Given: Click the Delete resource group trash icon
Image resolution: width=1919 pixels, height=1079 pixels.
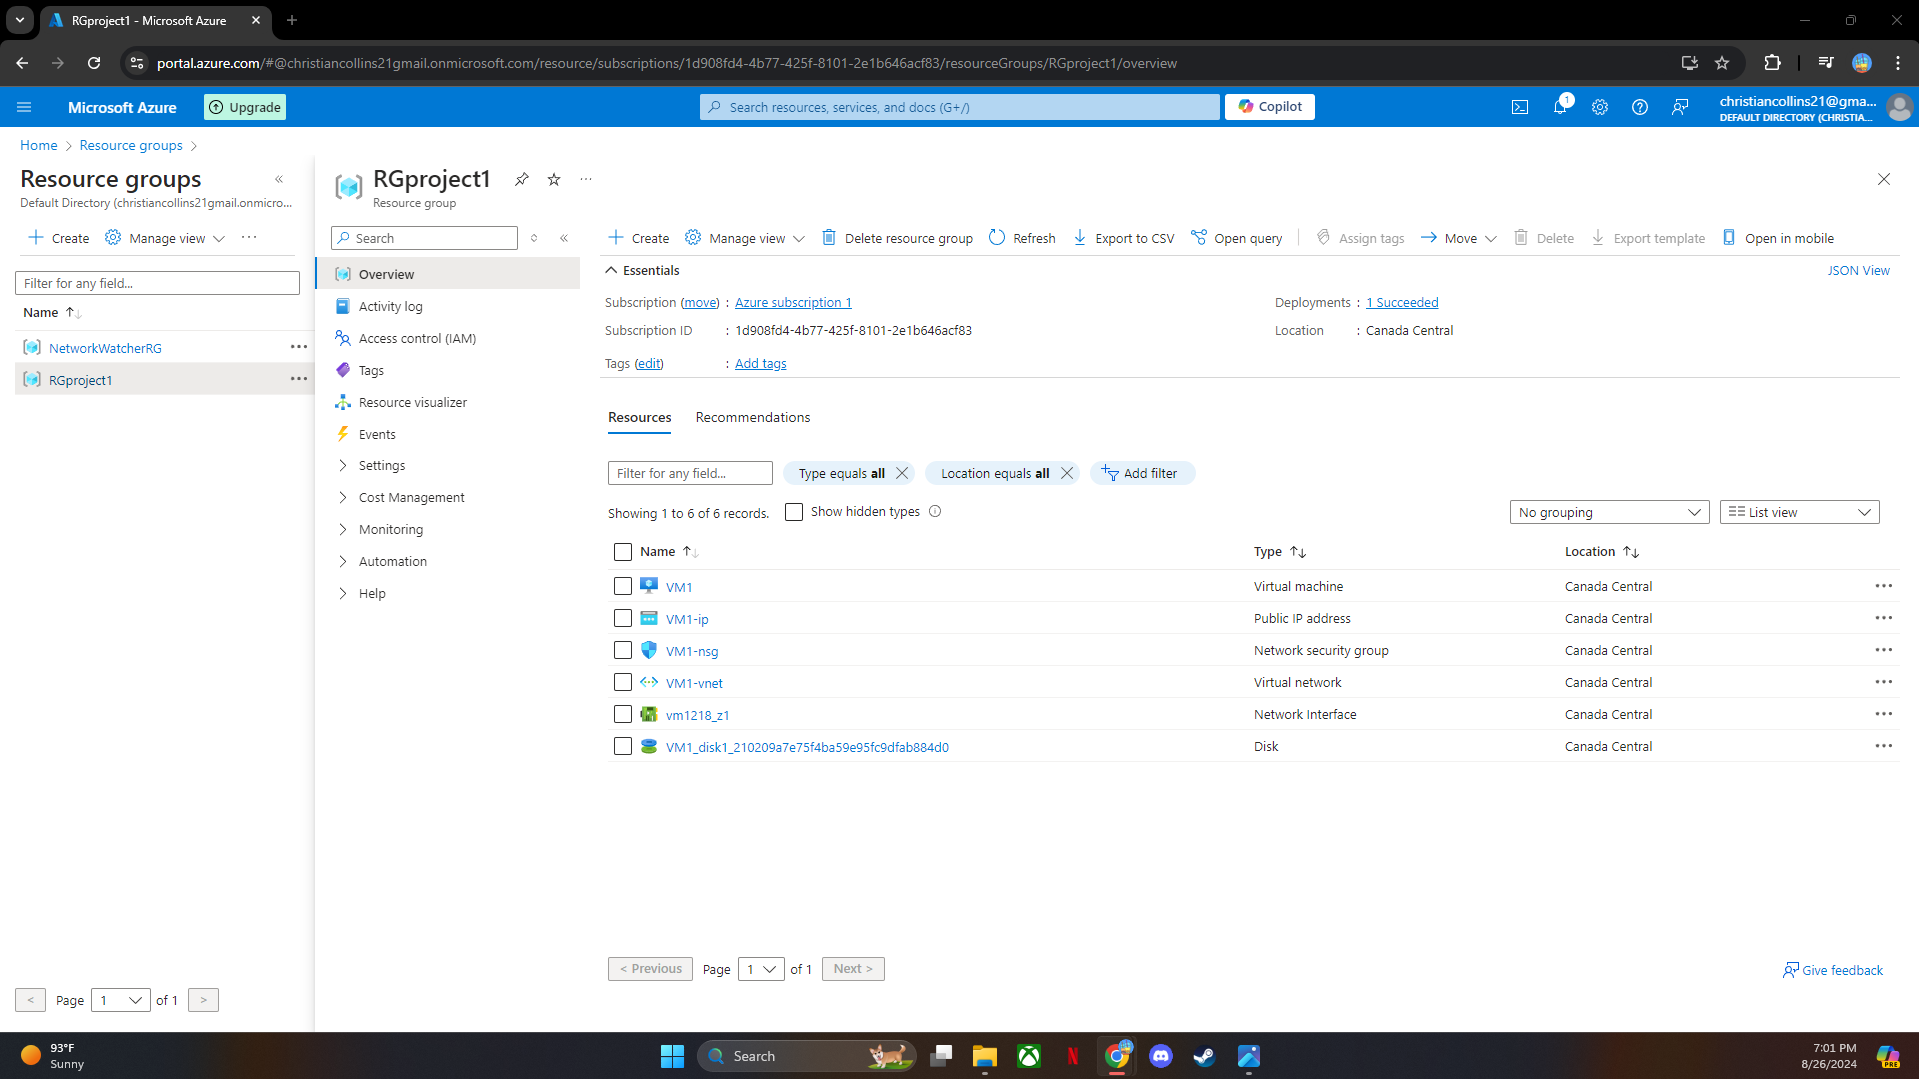Looking at the screenshot, I should [x=829, y=238].
